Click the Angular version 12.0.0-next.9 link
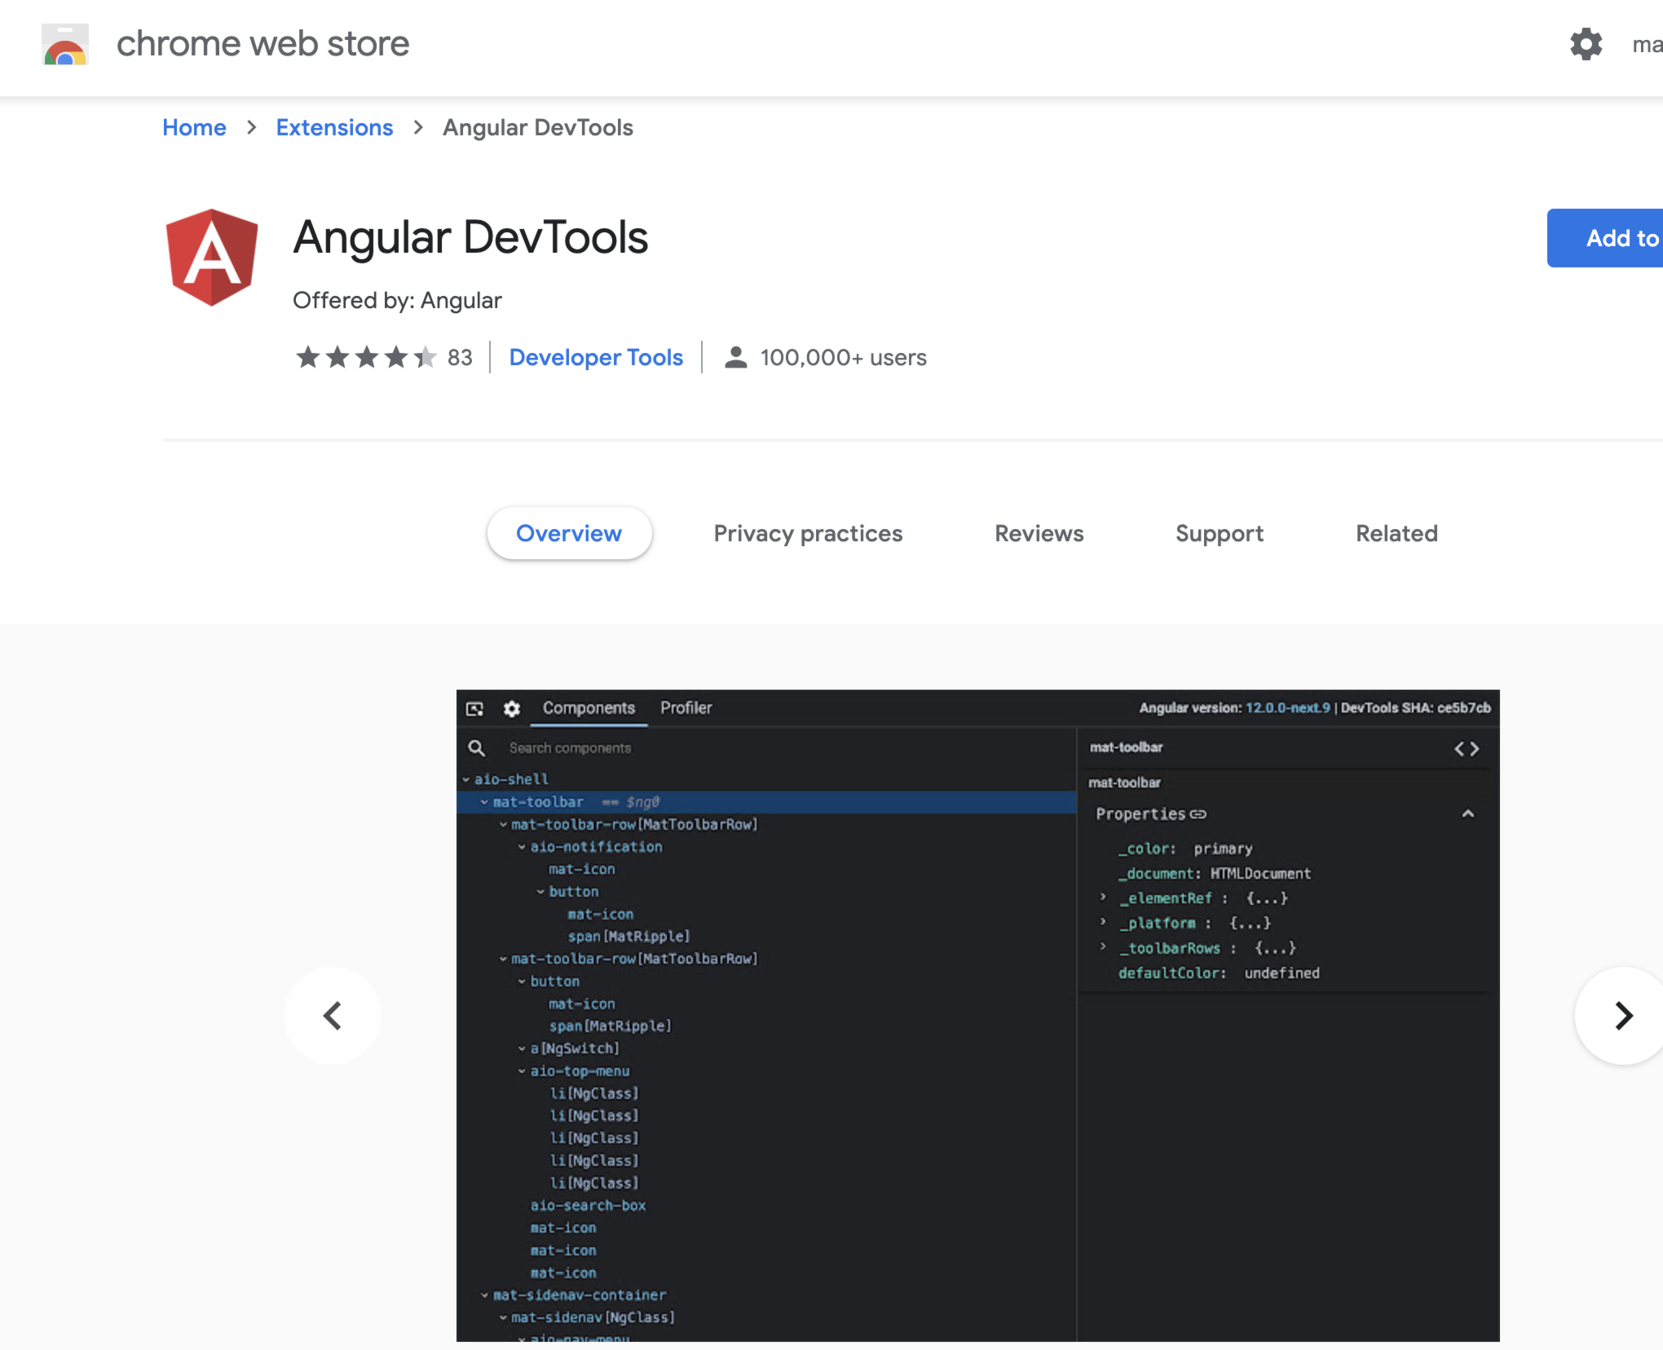The image size is (1663, 1350). [1287, 708]
